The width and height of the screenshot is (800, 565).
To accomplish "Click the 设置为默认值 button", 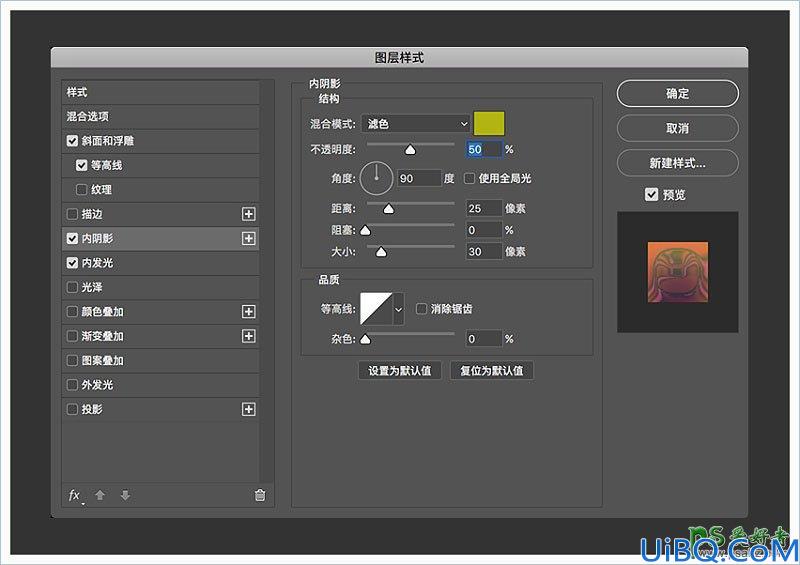I will 399,371.
